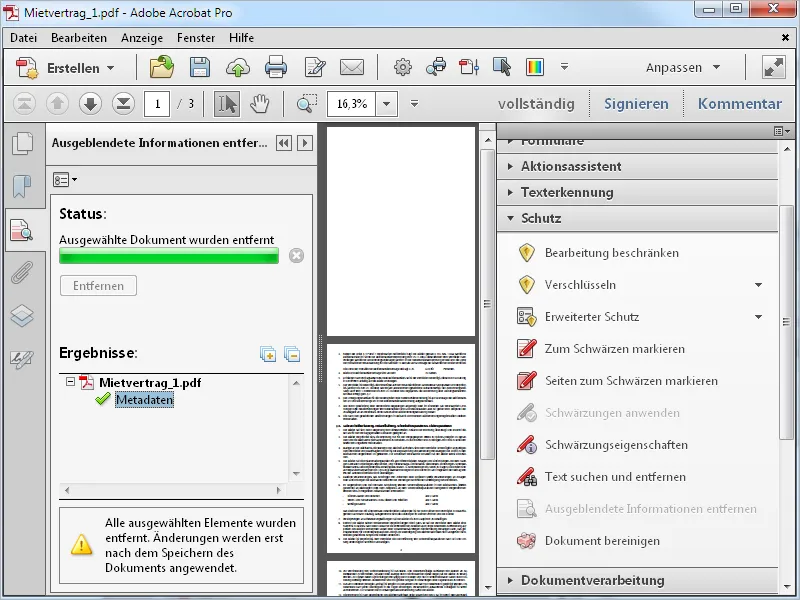The image size is (800, 600).
Task: Open the zoom percentage dropdown arrow
Action: coord(387,104)
